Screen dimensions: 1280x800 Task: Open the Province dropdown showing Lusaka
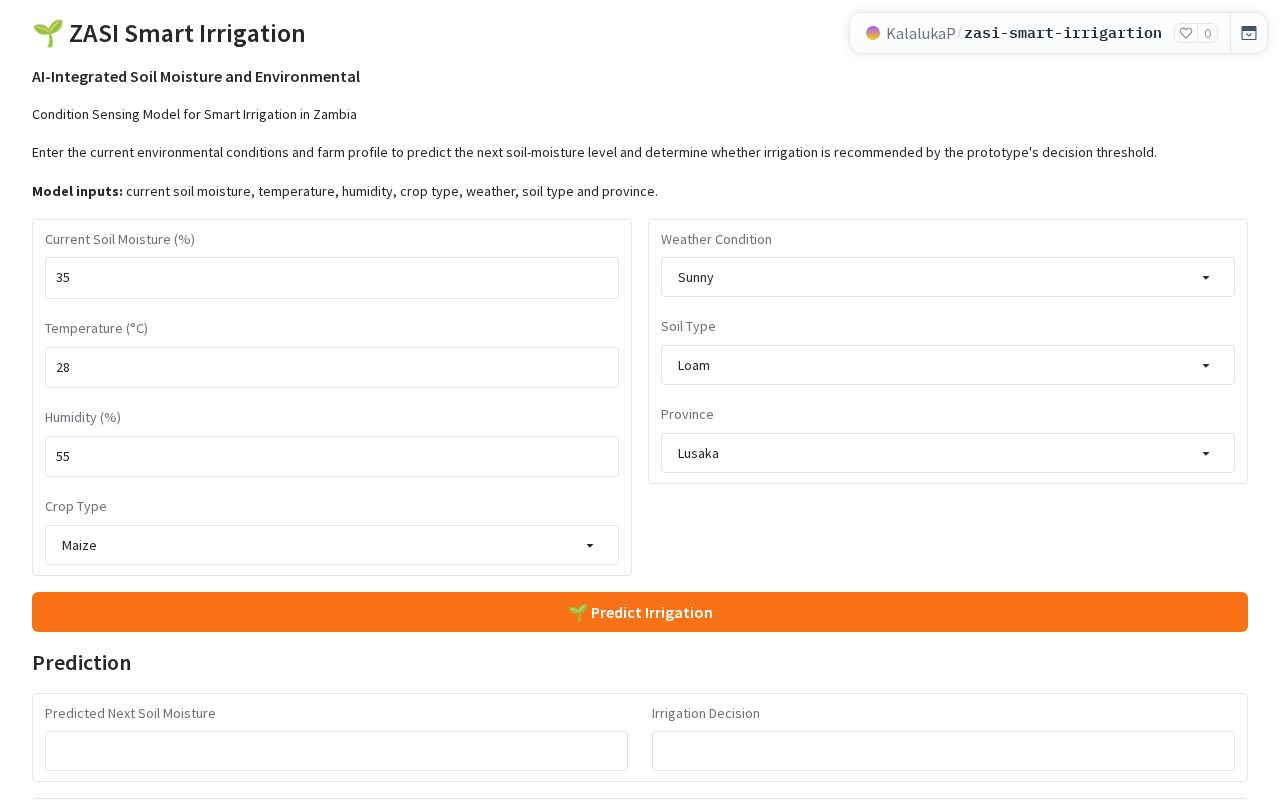pyautogui.click(x=948, y=453)
